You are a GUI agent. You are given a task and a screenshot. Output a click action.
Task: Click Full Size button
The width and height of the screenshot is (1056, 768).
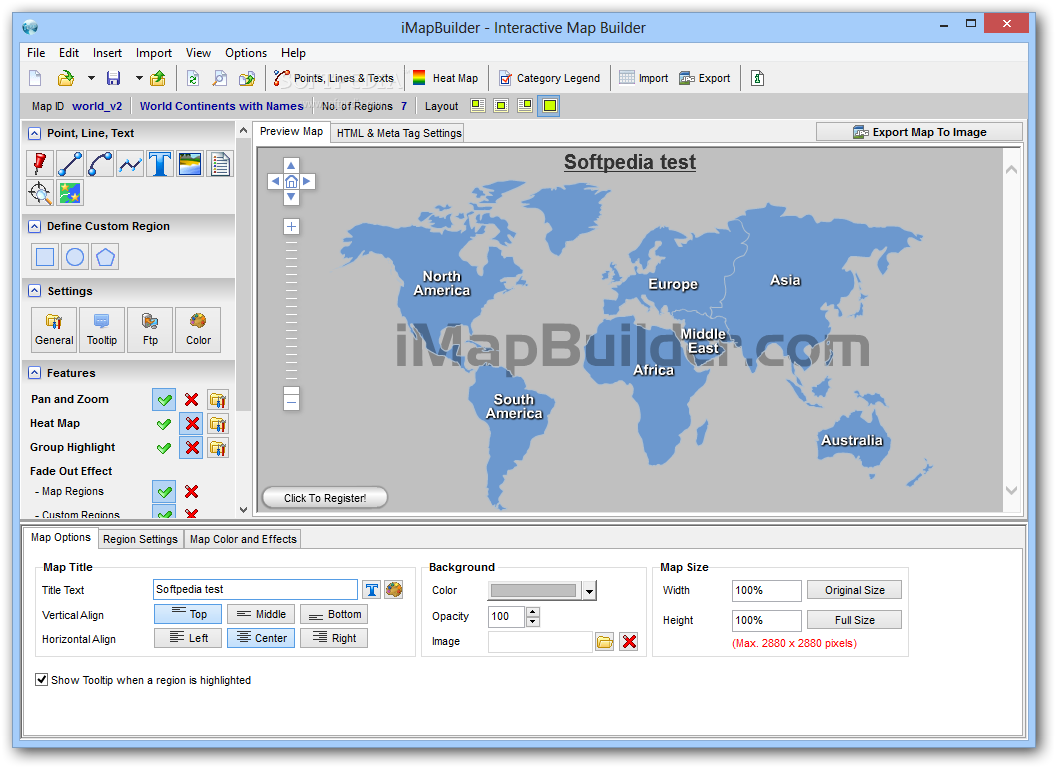click(854, 620)
